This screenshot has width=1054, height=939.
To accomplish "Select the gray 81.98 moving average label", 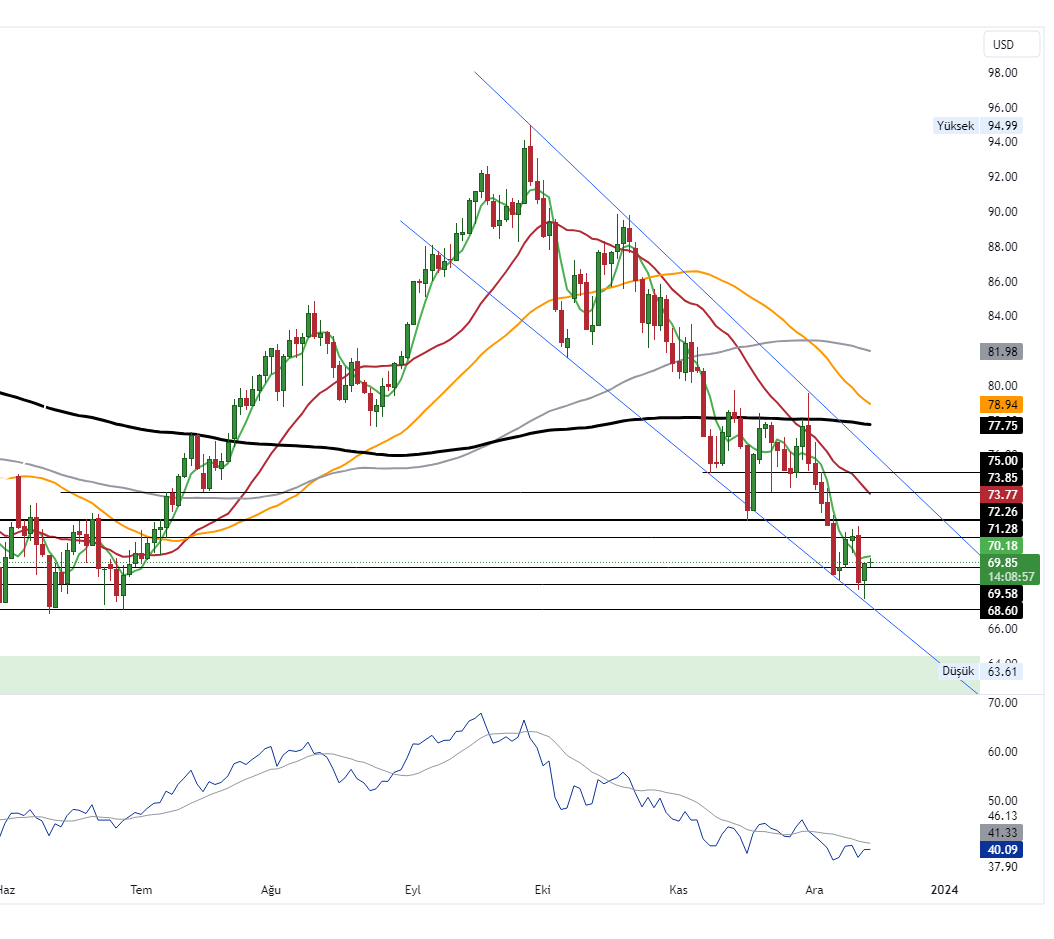I will 1002,352.
